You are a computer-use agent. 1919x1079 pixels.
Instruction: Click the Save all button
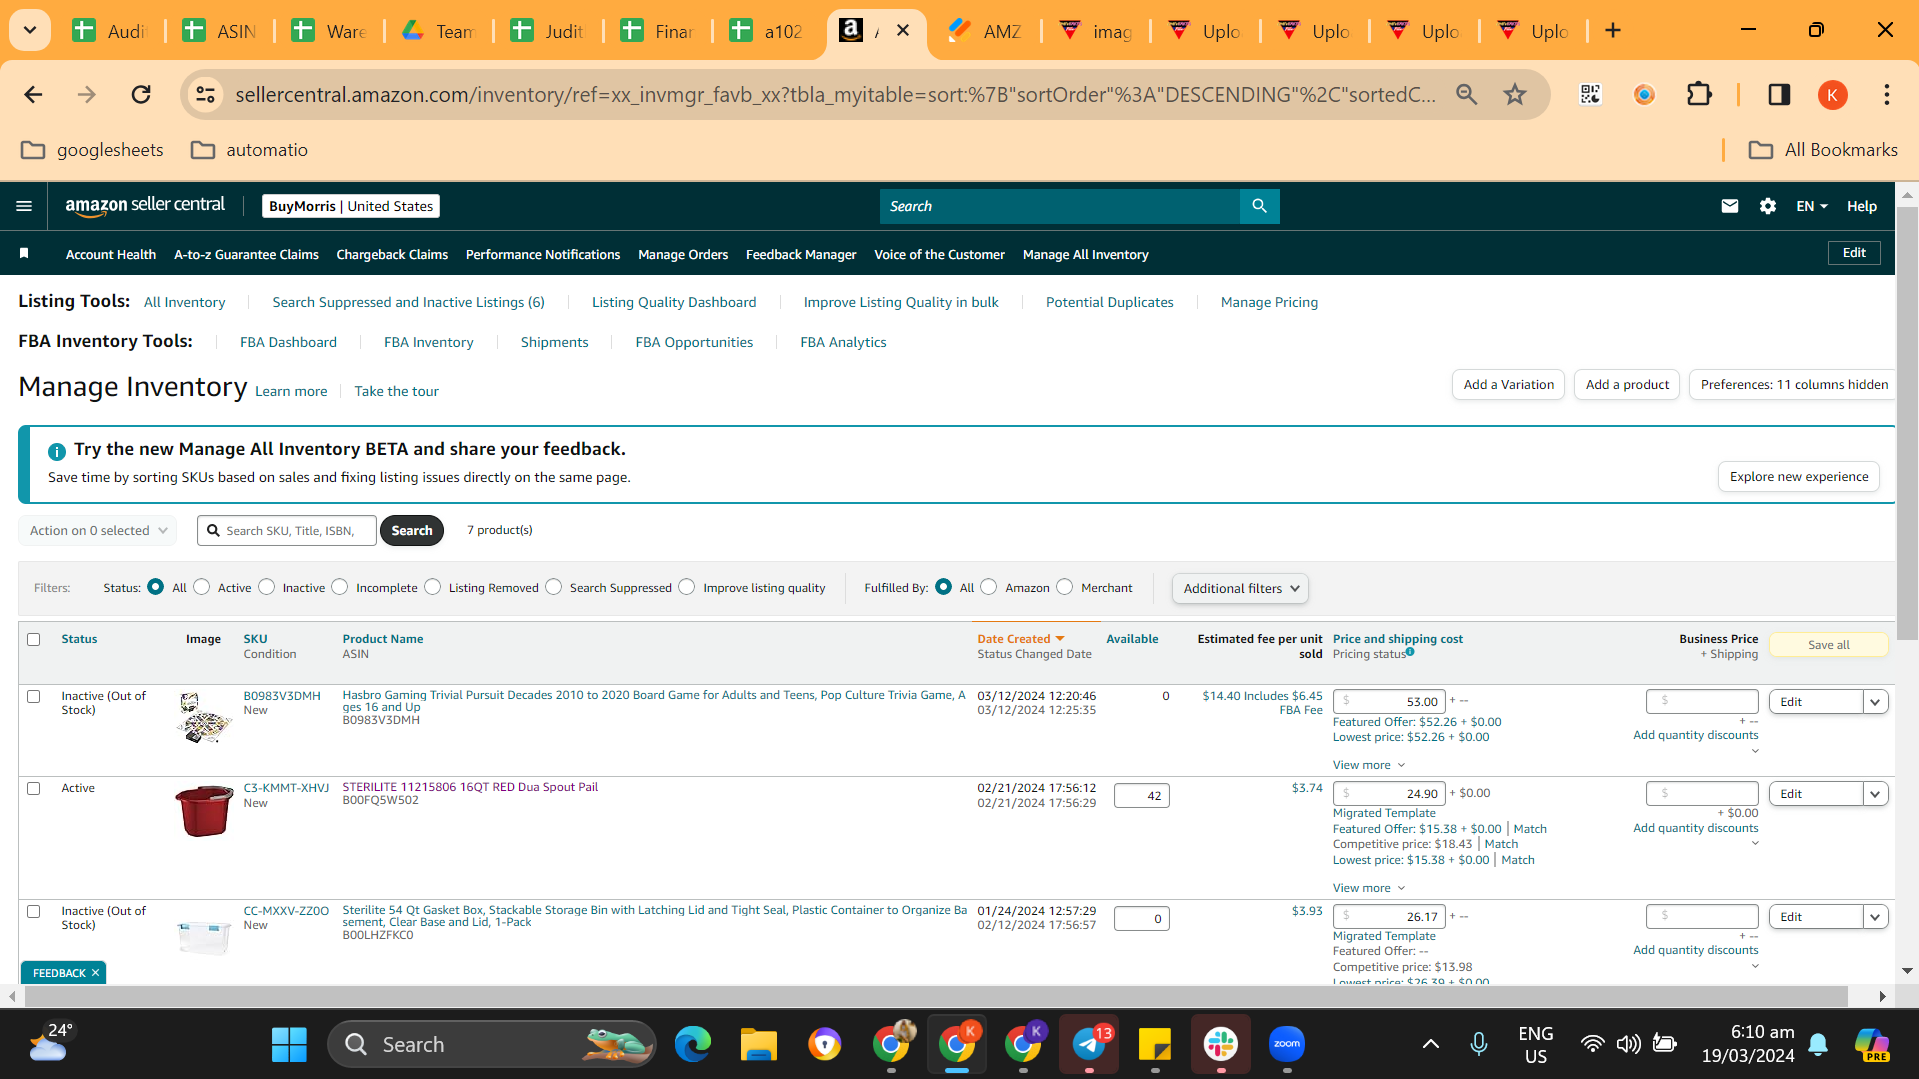[1828, 645]
